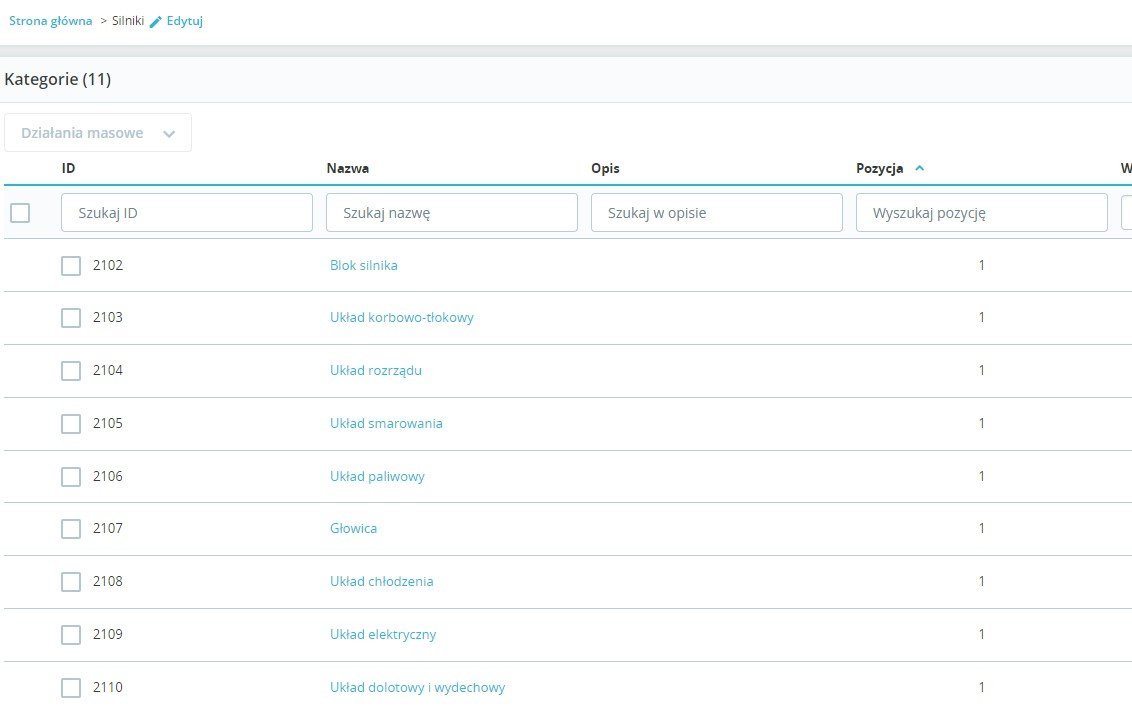Check the box for category 2102
Viewport: 1132px width, 707px height.
click(71, 265)
